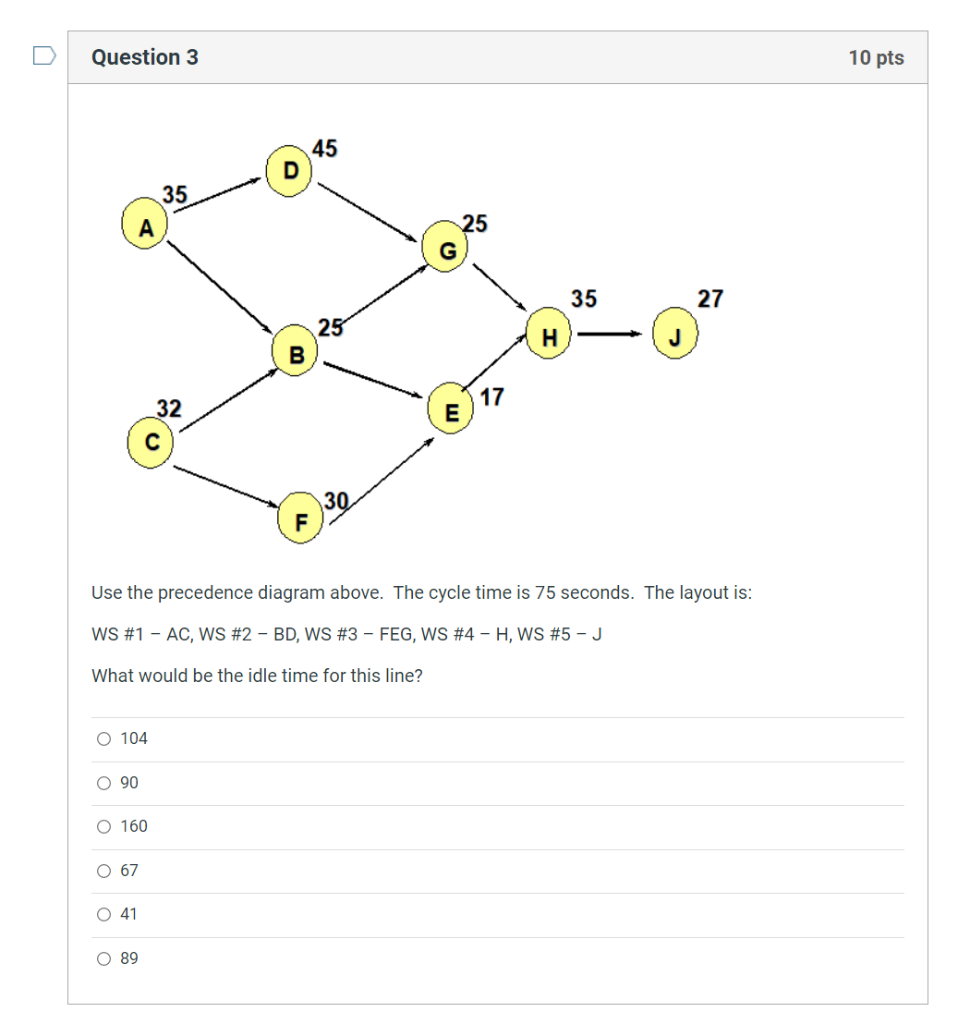Select the answer option 90
The image size is (958, 1024).
point(104,783)
